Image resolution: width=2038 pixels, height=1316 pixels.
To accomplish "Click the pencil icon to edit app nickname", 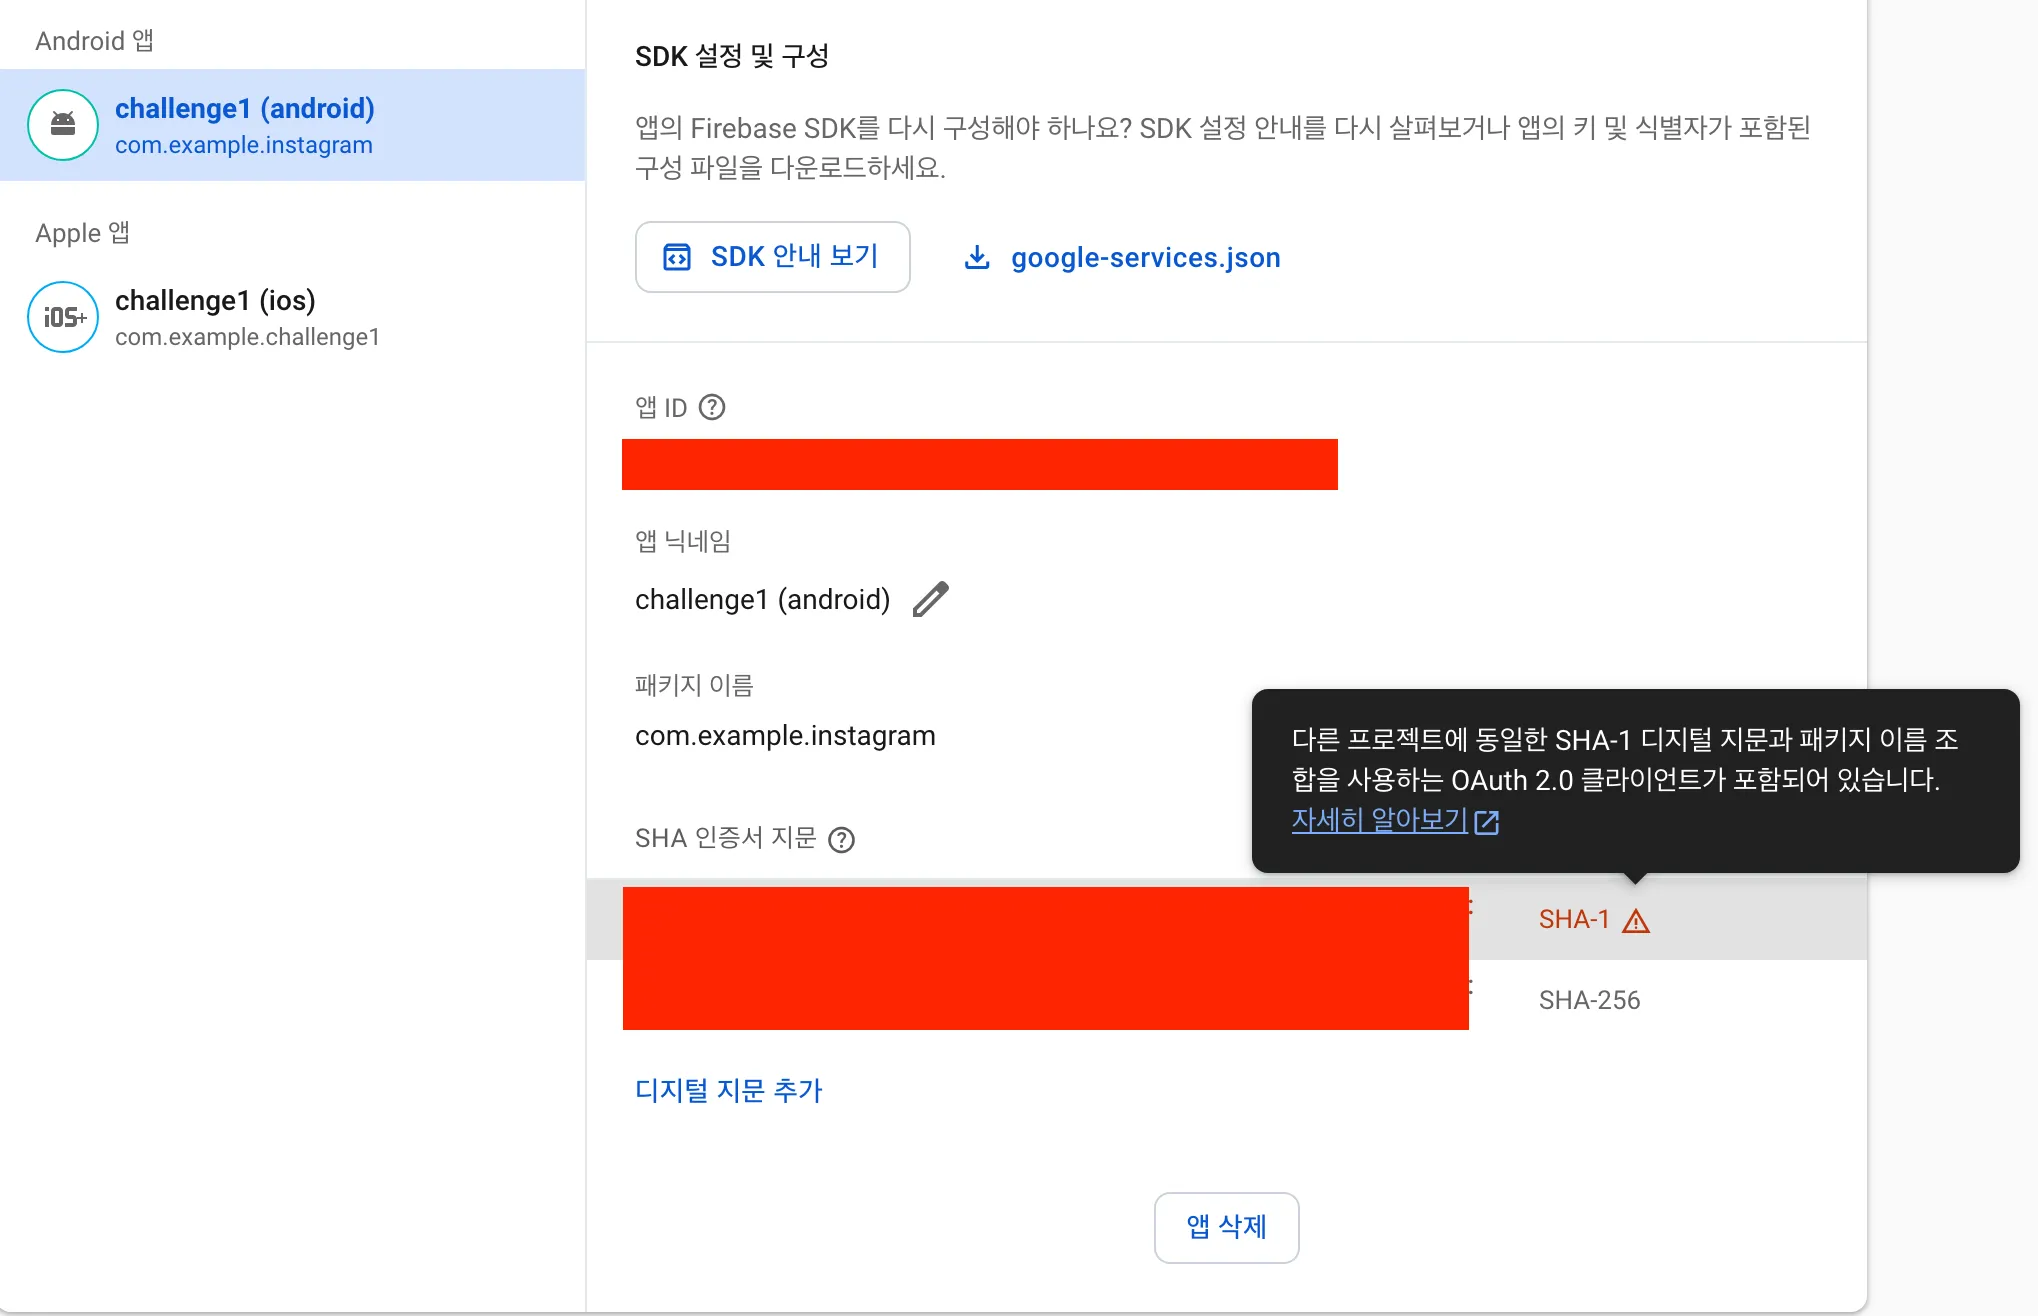I will pyautogui.click(x=930, y=600).
